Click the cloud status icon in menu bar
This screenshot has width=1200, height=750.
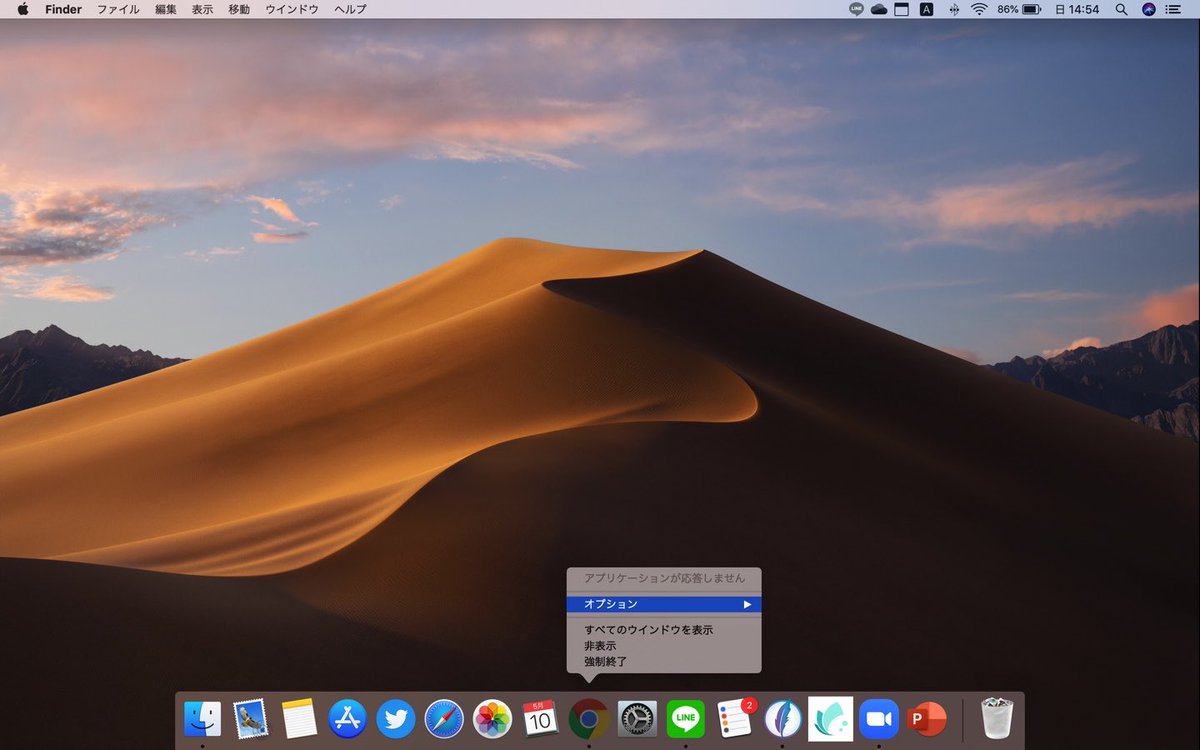[879, 9]
